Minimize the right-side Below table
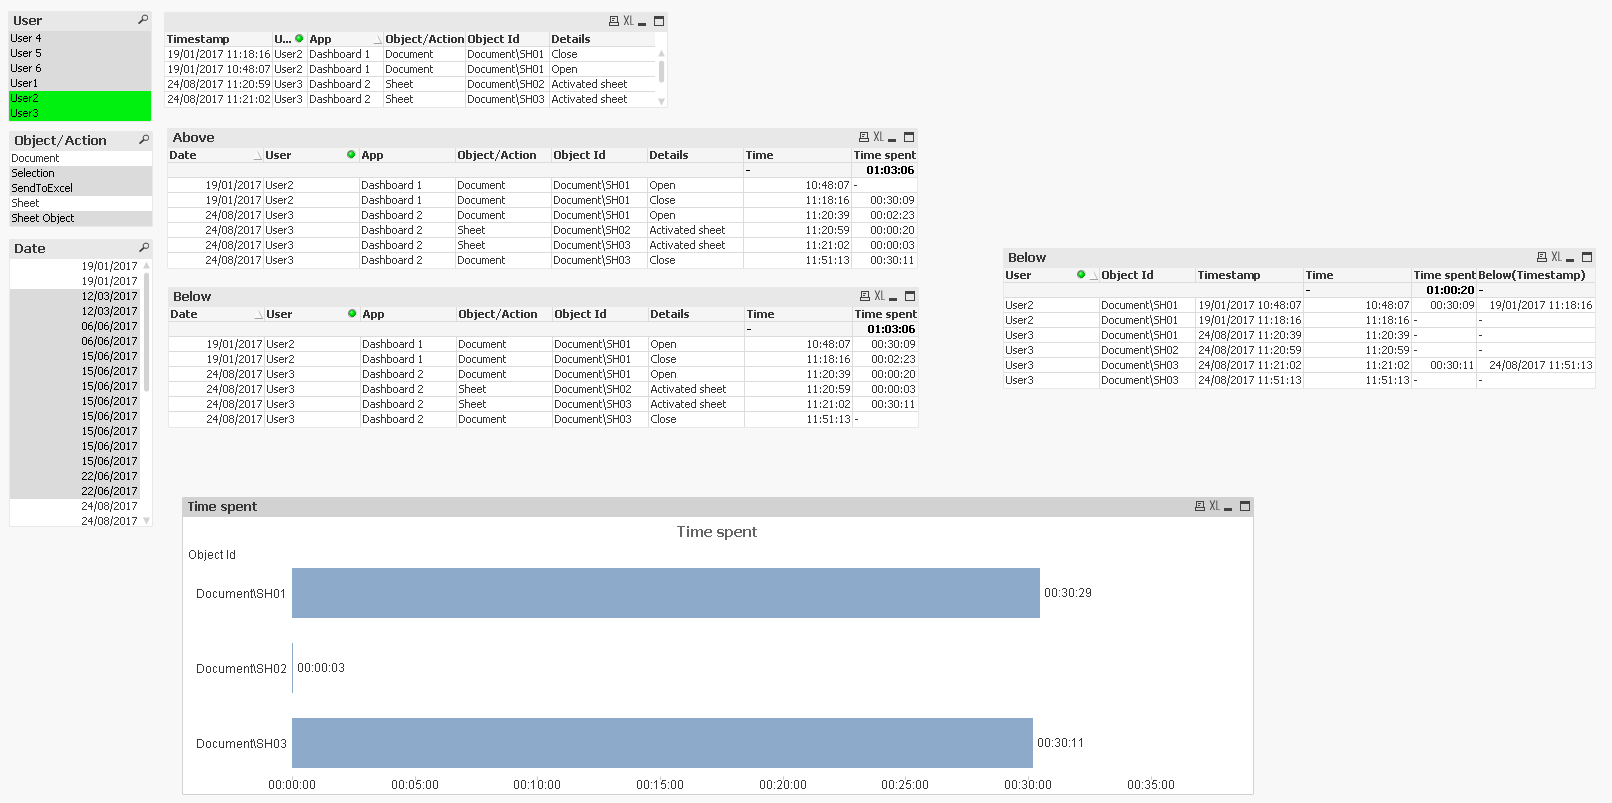This screenshot has width=1612, height=803. pos(1570,258)
